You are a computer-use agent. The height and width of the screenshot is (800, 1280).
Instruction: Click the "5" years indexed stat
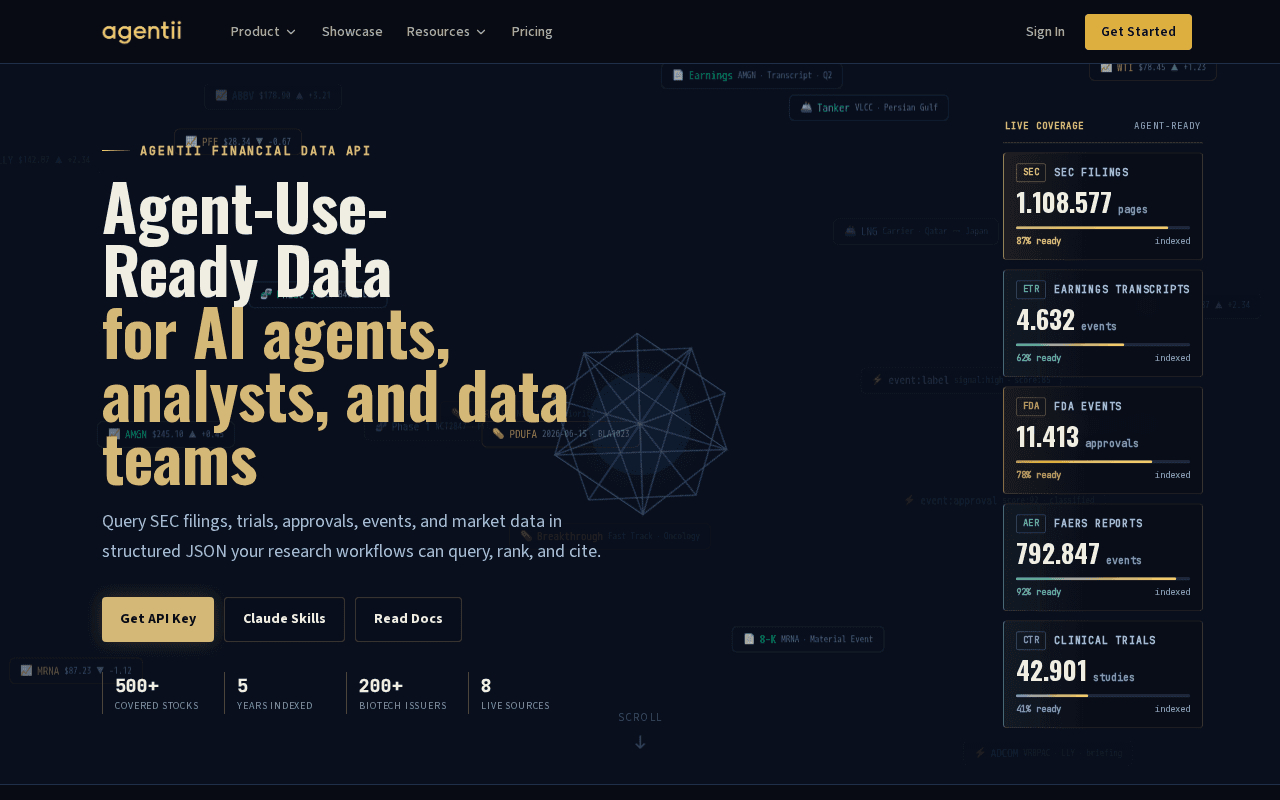pyautogui.click(x=243, y=687)
